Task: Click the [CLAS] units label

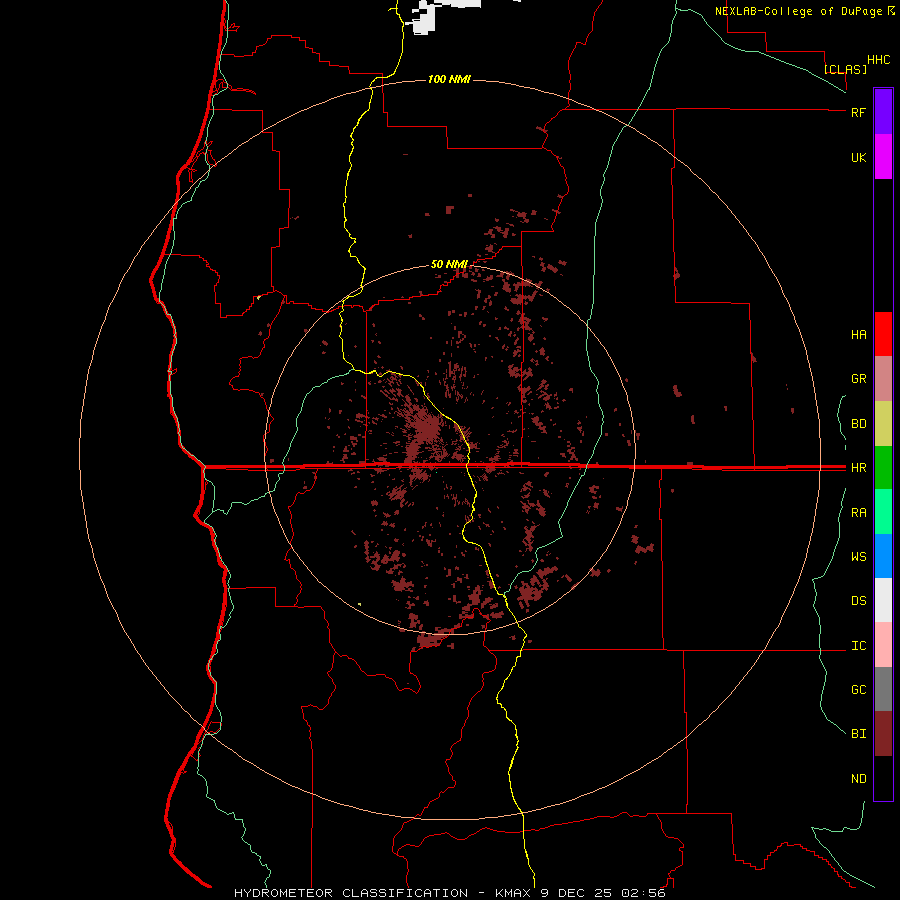Action: click(x=845, y=69)
